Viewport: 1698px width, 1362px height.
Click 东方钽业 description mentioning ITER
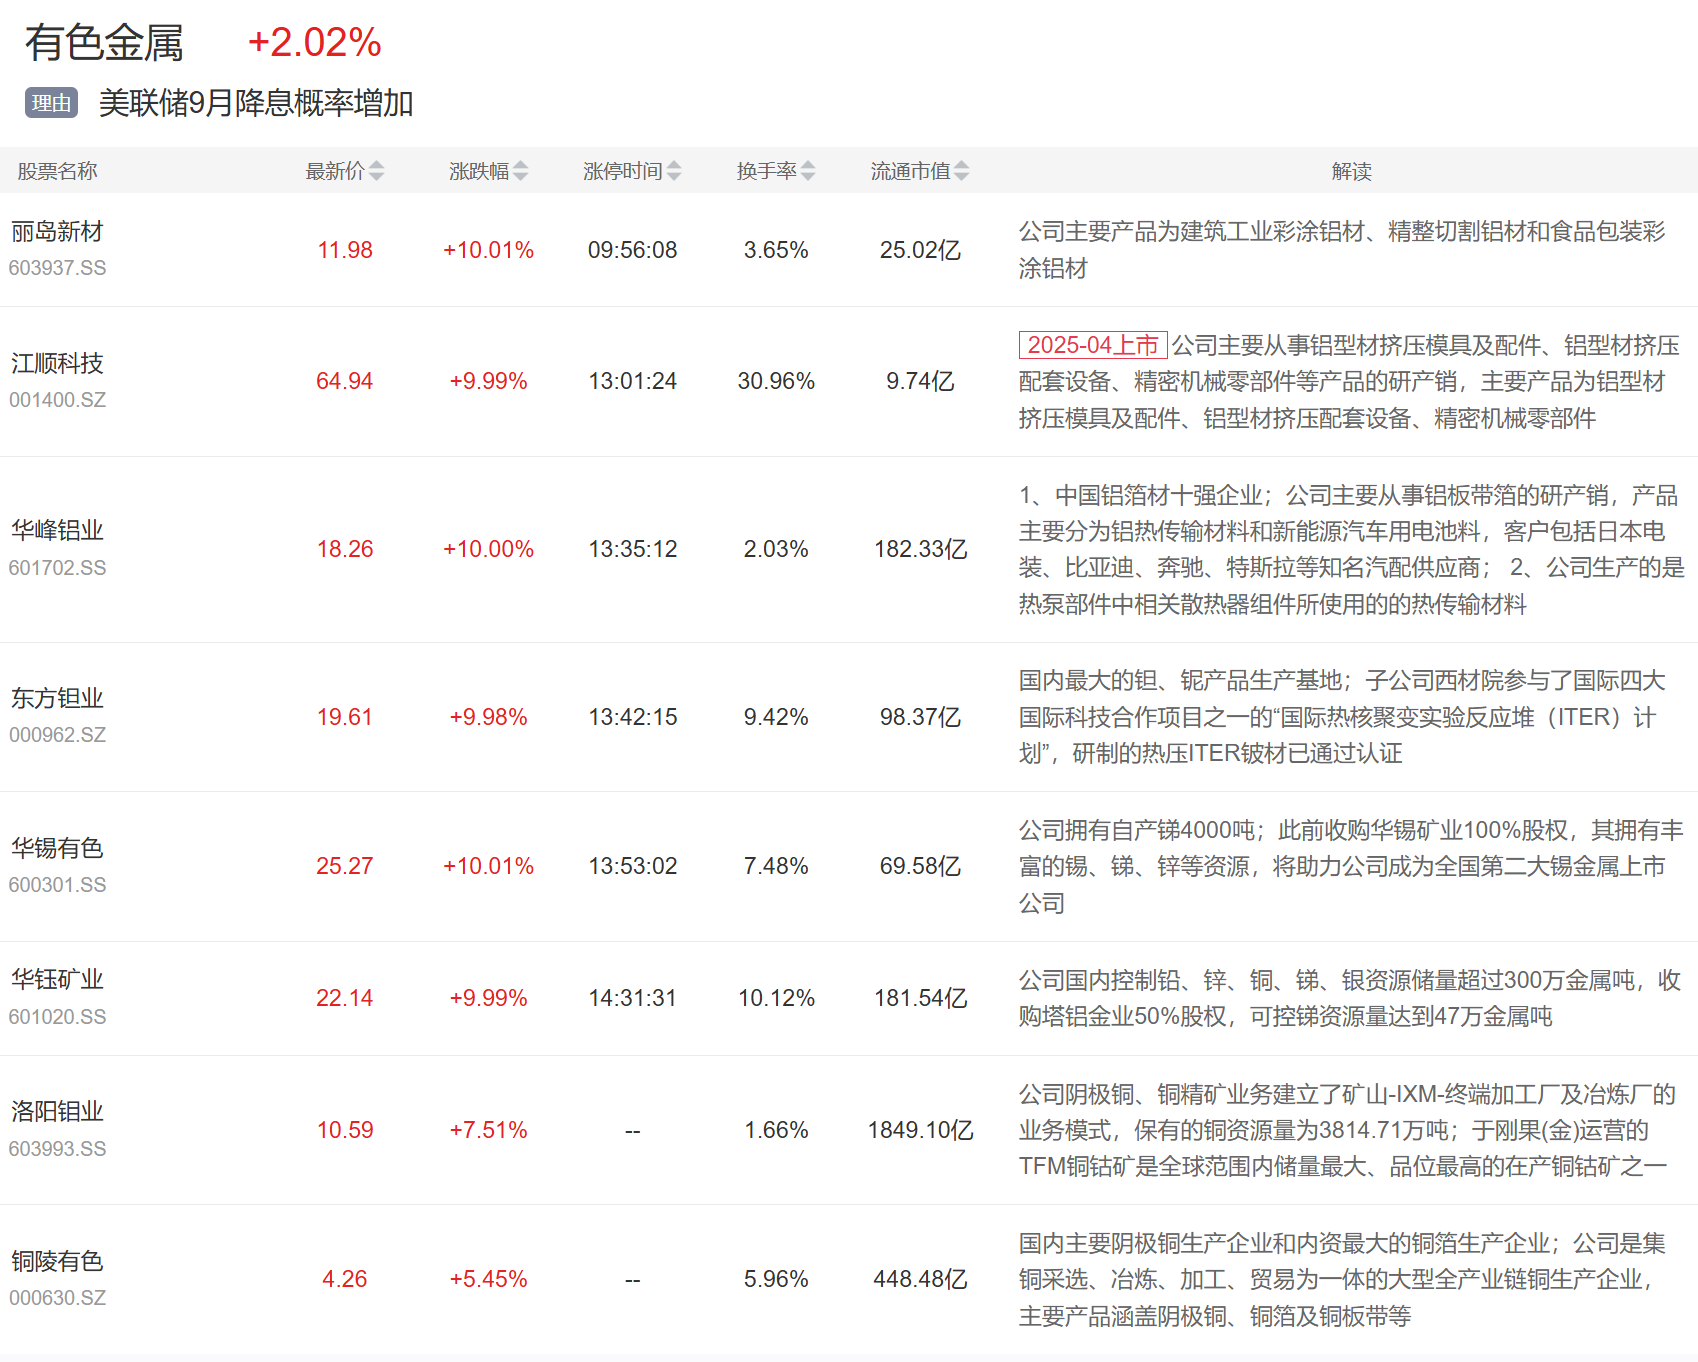1342,717
